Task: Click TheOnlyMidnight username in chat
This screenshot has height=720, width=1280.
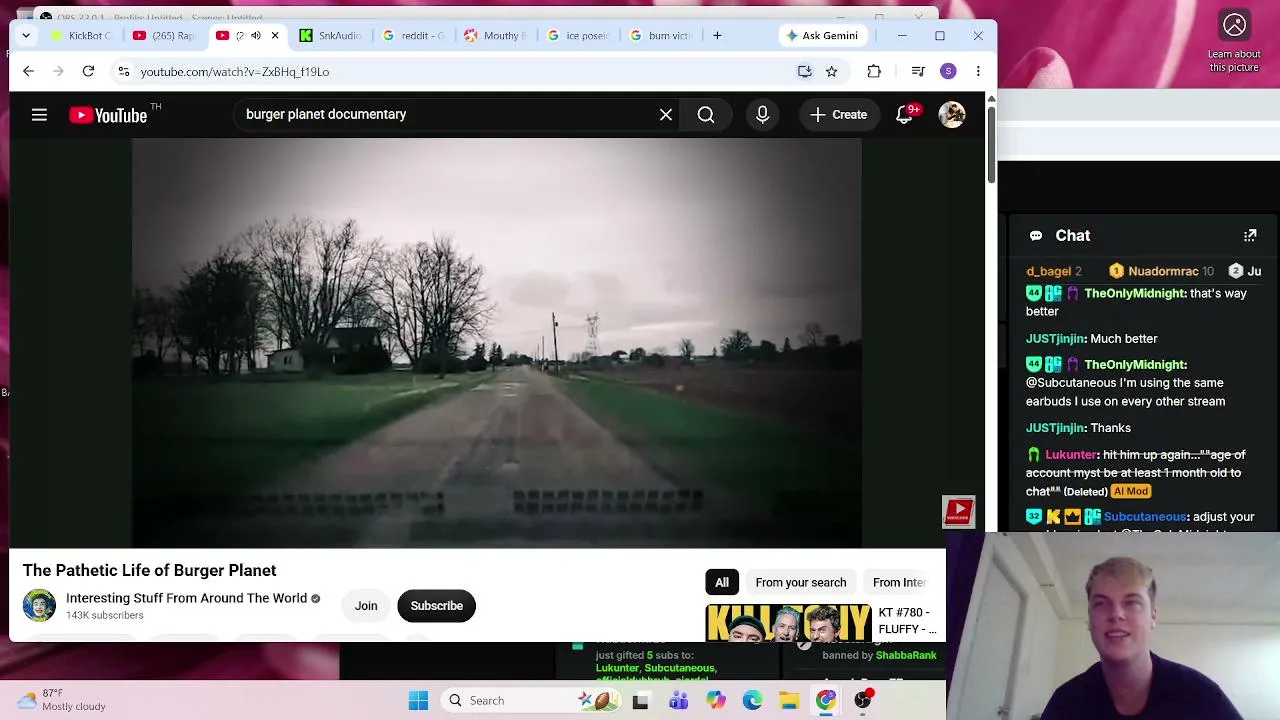Action: pos(1135,293)
